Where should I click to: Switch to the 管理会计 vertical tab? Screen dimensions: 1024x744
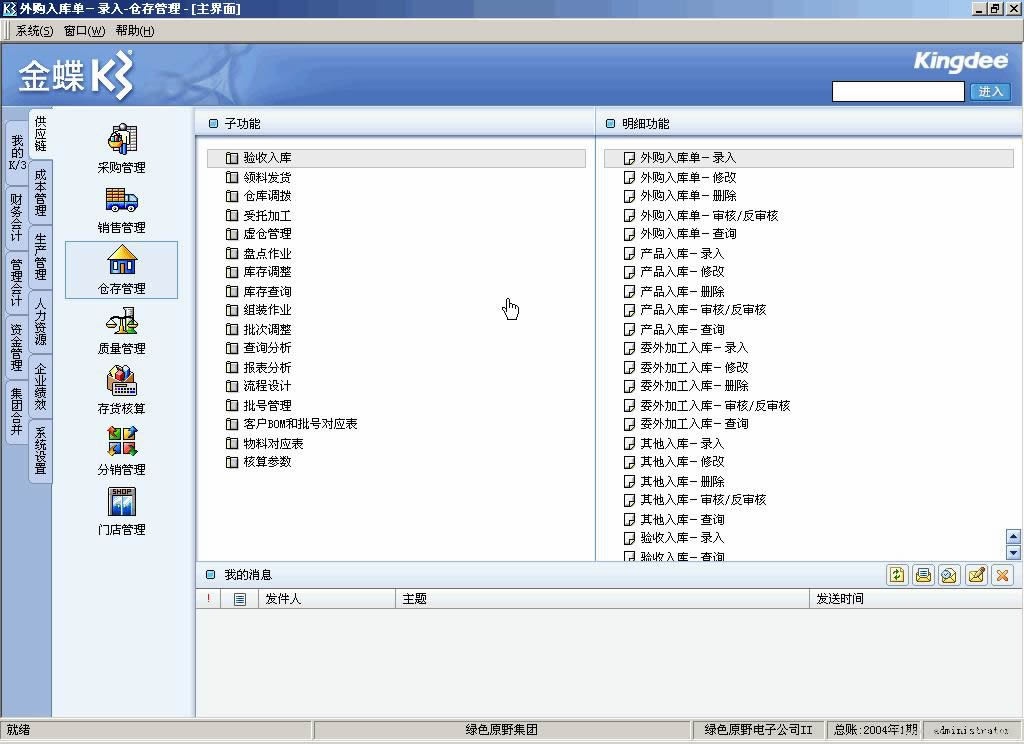[x=17, y=282]
